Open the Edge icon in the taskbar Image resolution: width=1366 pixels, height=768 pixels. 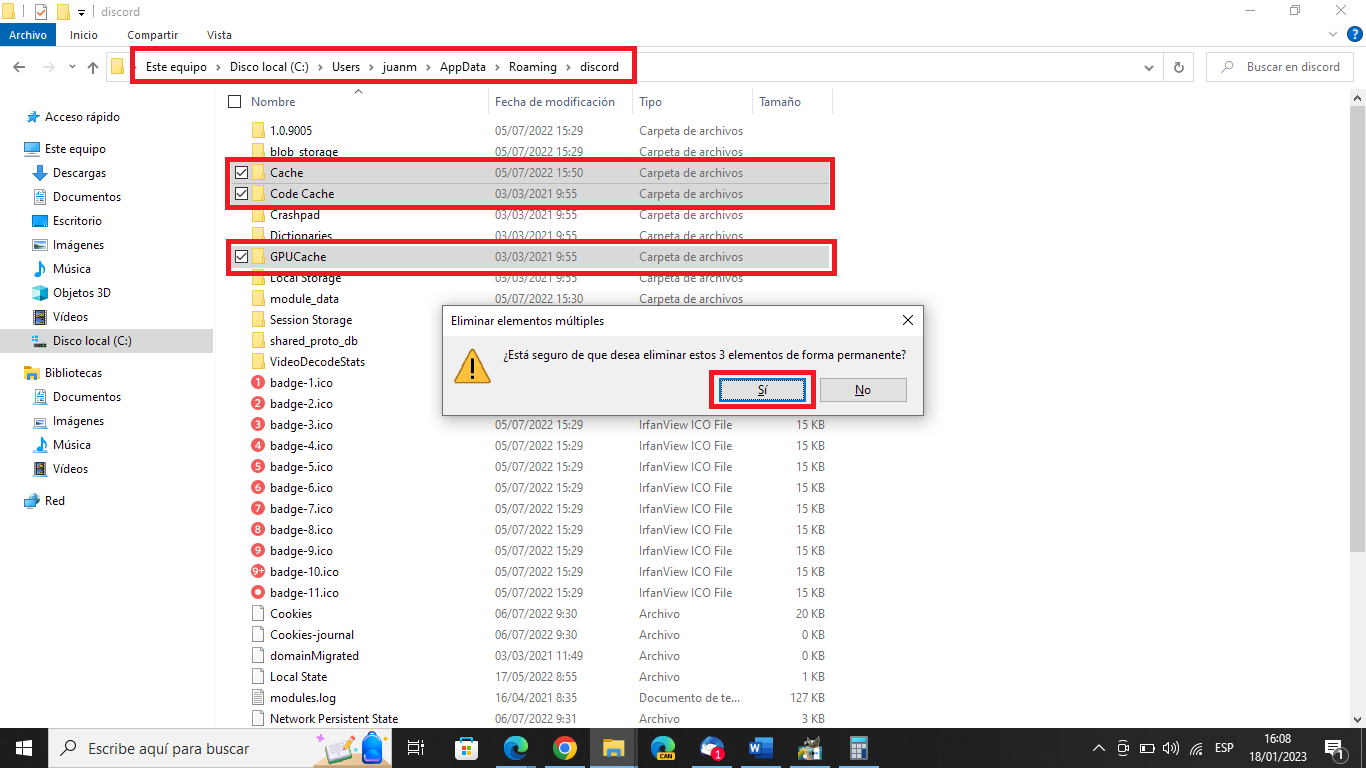click(516, 747)
